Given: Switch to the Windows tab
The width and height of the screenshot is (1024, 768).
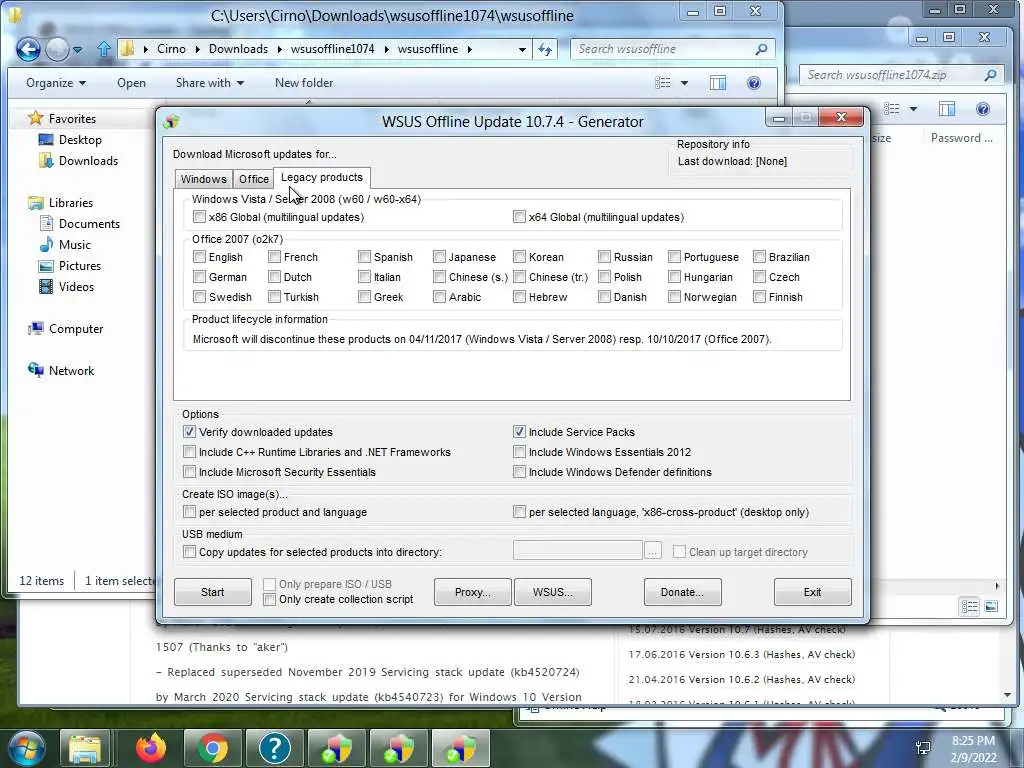Looking at the screenshot, I should (x=204, y=179).
